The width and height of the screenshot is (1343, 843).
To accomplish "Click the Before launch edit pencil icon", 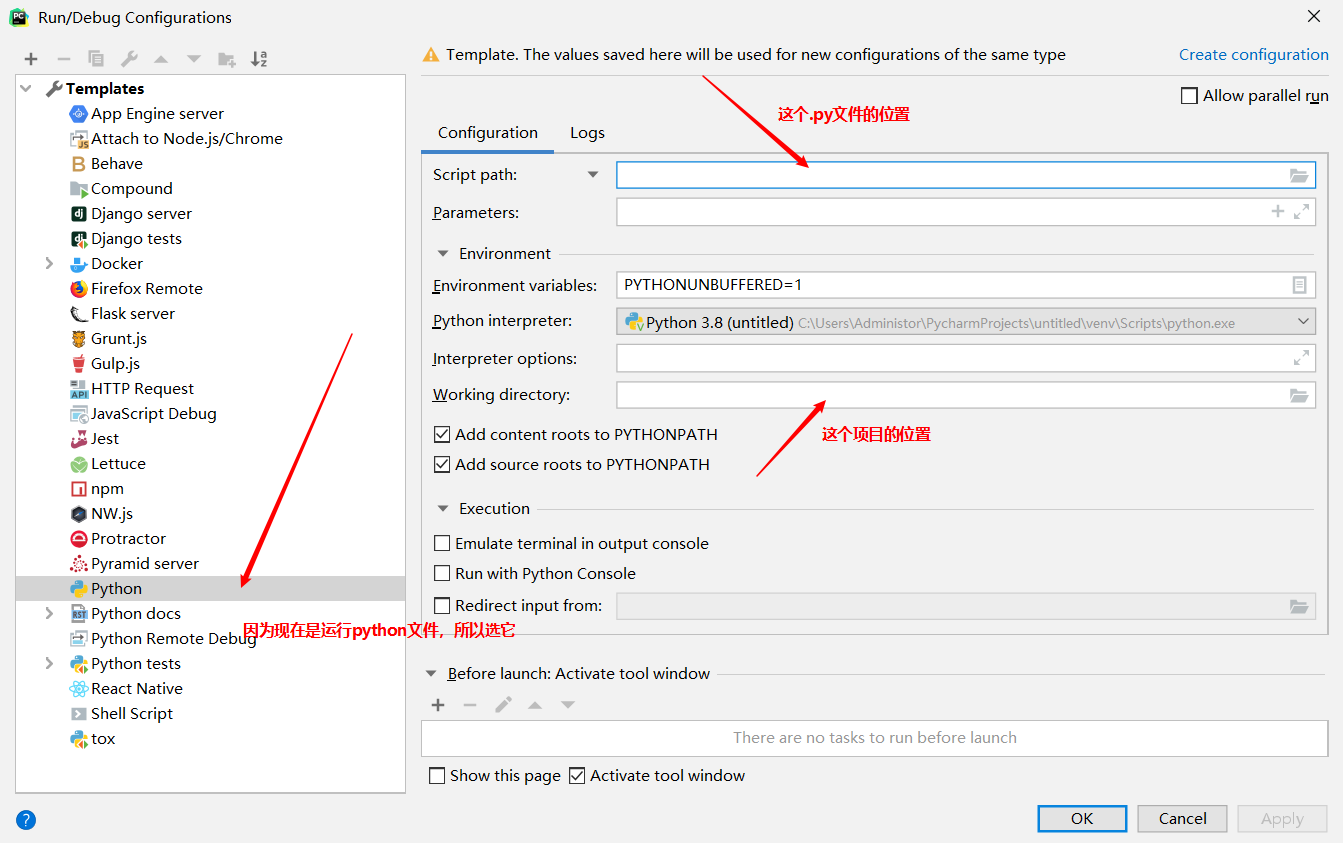I will click(x=503, y=705).
